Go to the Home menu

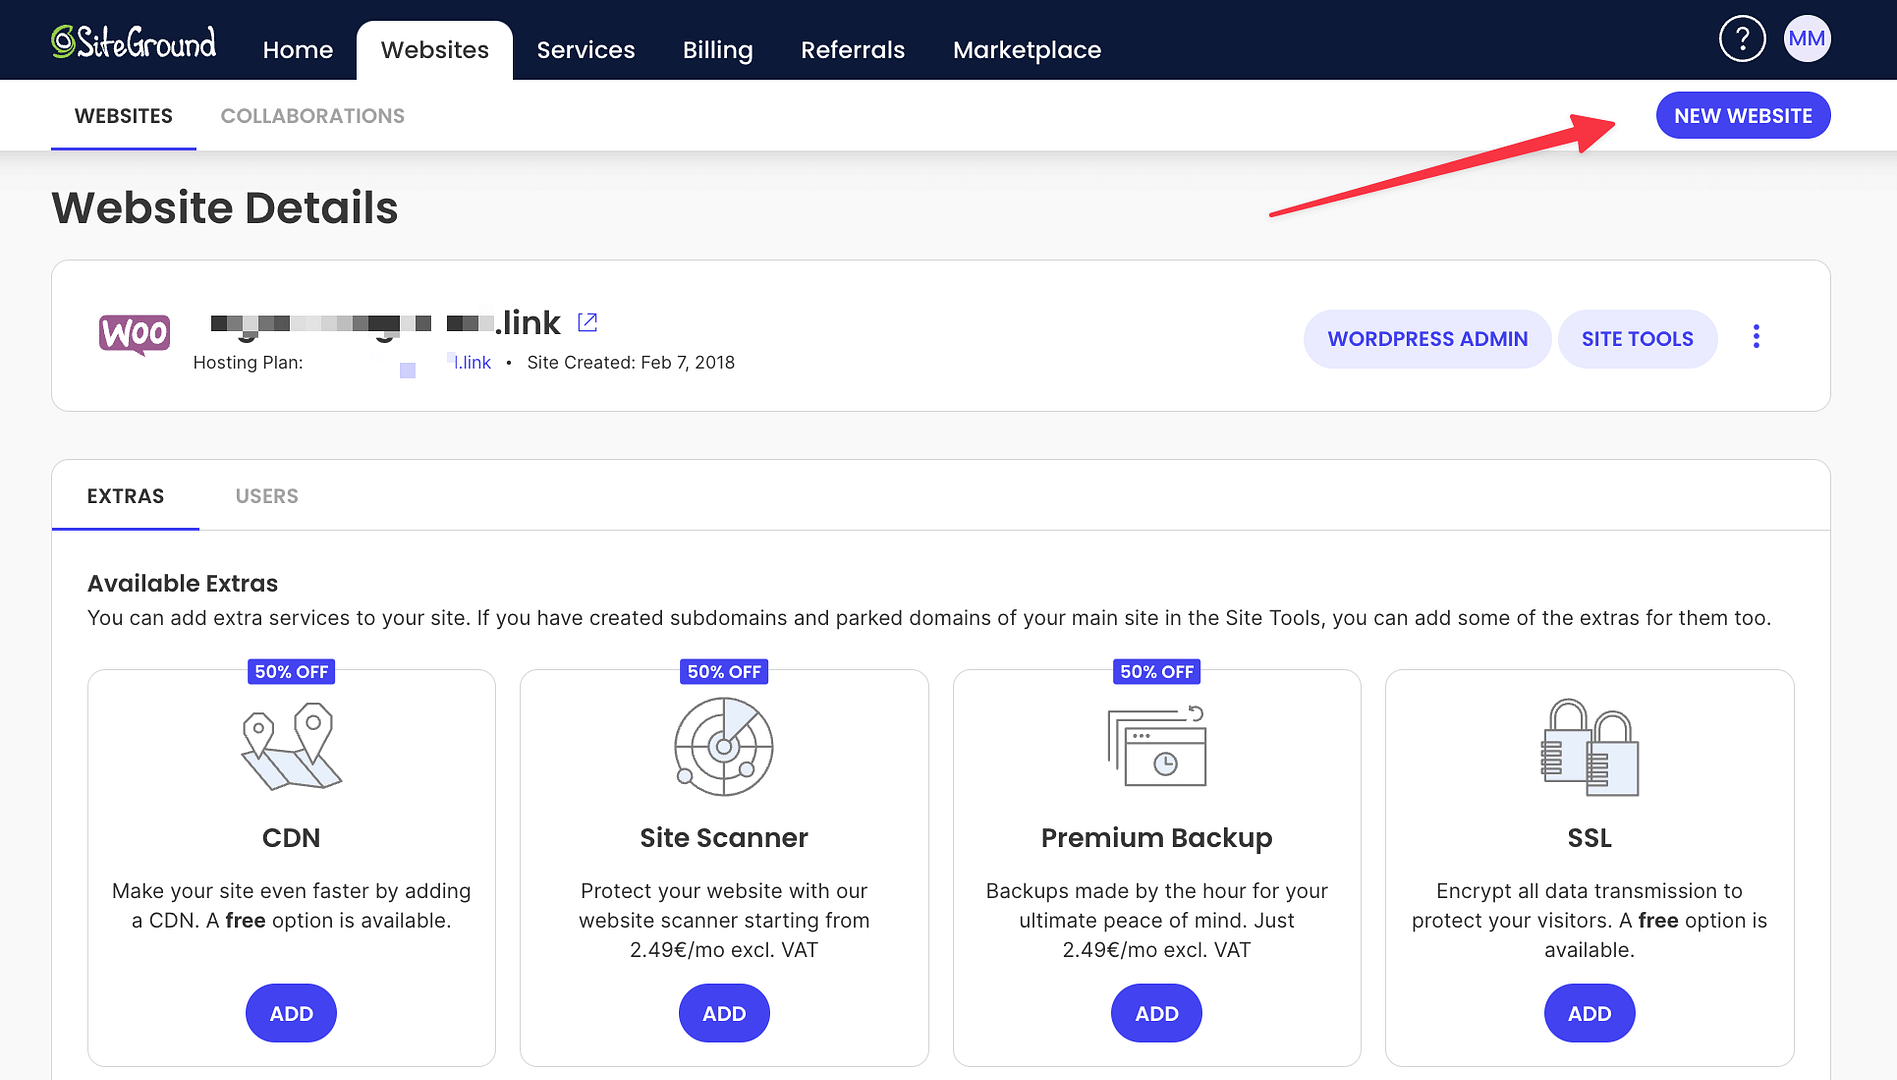point(298,50)
